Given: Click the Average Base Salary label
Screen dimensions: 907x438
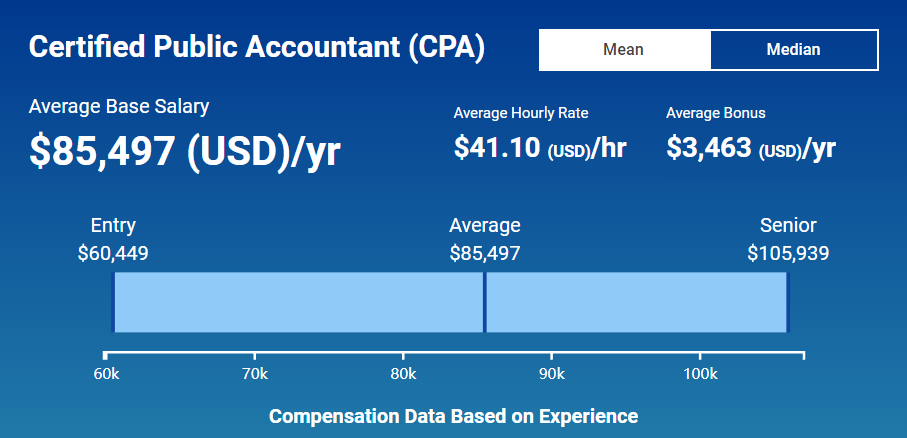Looking at the screenshot, I should 119,106.
